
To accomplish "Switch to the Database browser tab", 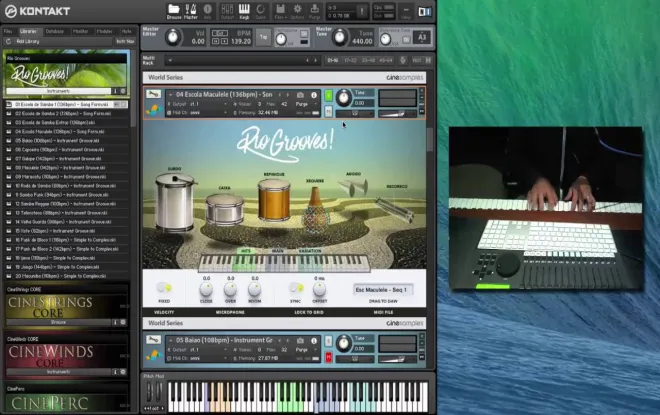I will click(x=54, y=31).
